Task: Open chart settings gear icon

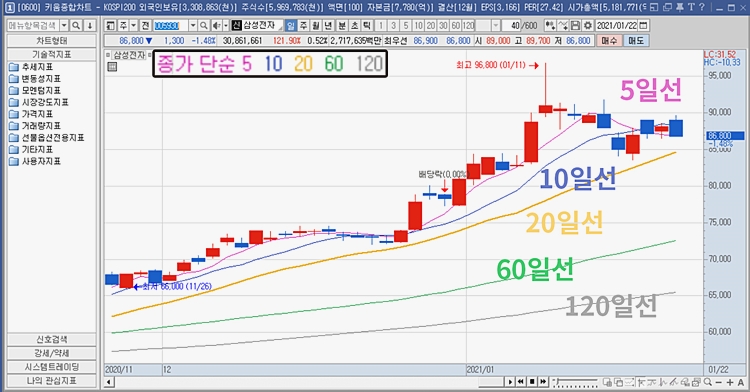Action: pyautogui.click(x=587, y=25)
